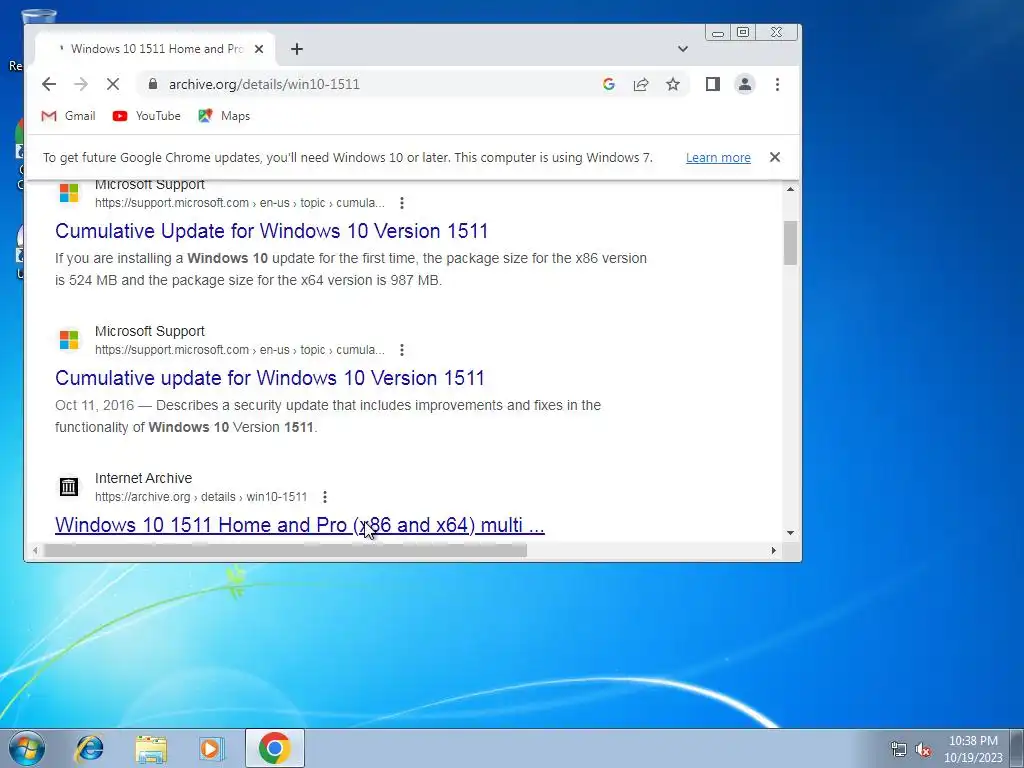Screen dimensions: 1024x768
Task: Click the taskbar clock showing 10:38 PM
Action: (973, 749)
